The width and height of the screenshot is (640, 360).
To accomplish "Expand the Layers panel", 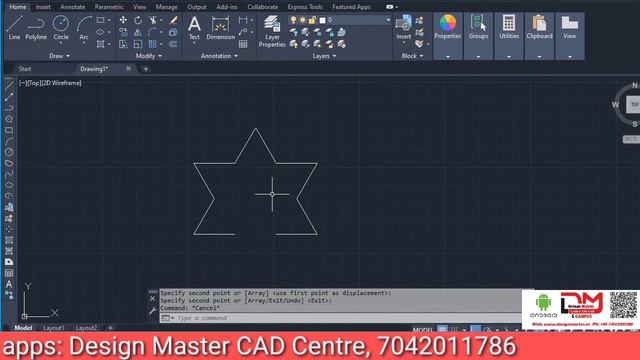I will pos(324,56).
